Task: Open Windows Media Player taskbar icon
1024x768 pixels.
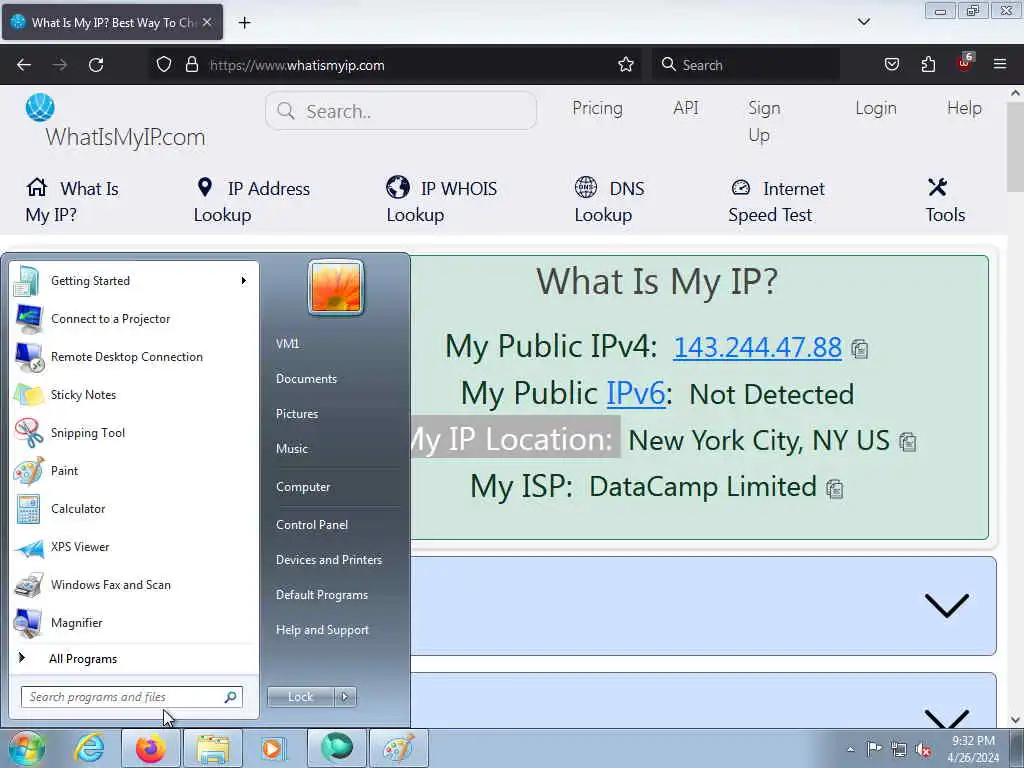Action: 274,748
